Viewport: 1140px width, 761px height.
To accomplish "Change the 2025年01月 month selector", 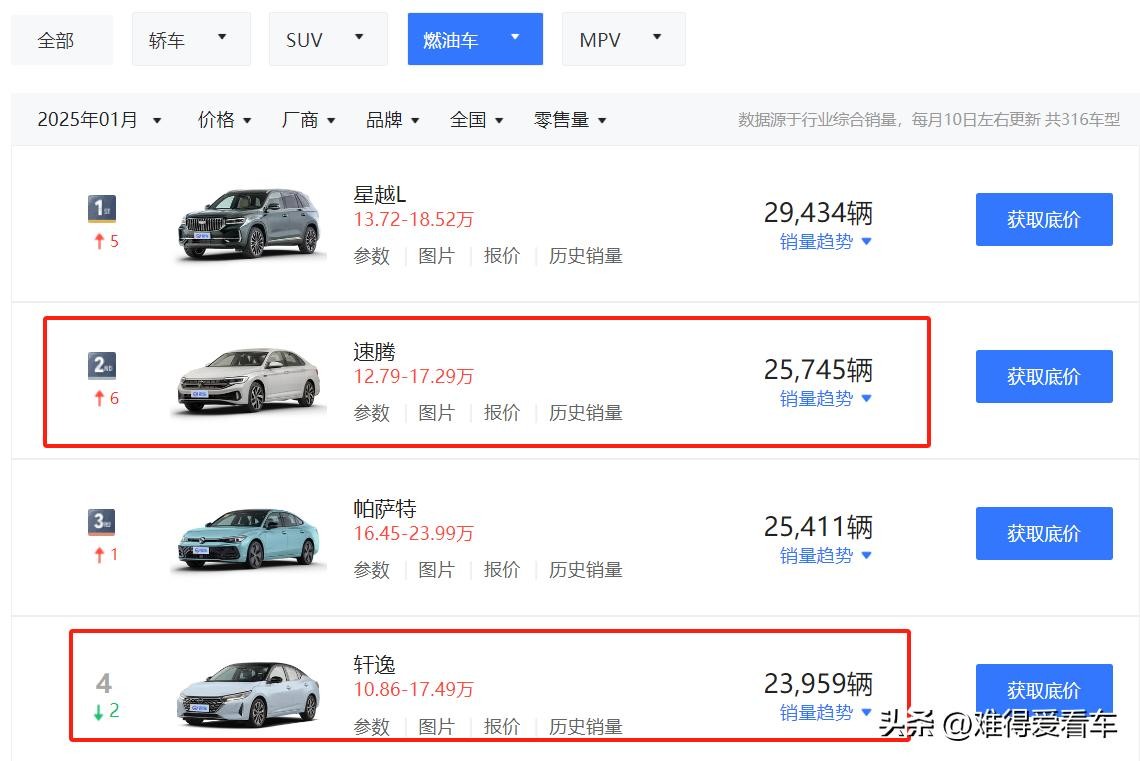I will tap(99, 120).
